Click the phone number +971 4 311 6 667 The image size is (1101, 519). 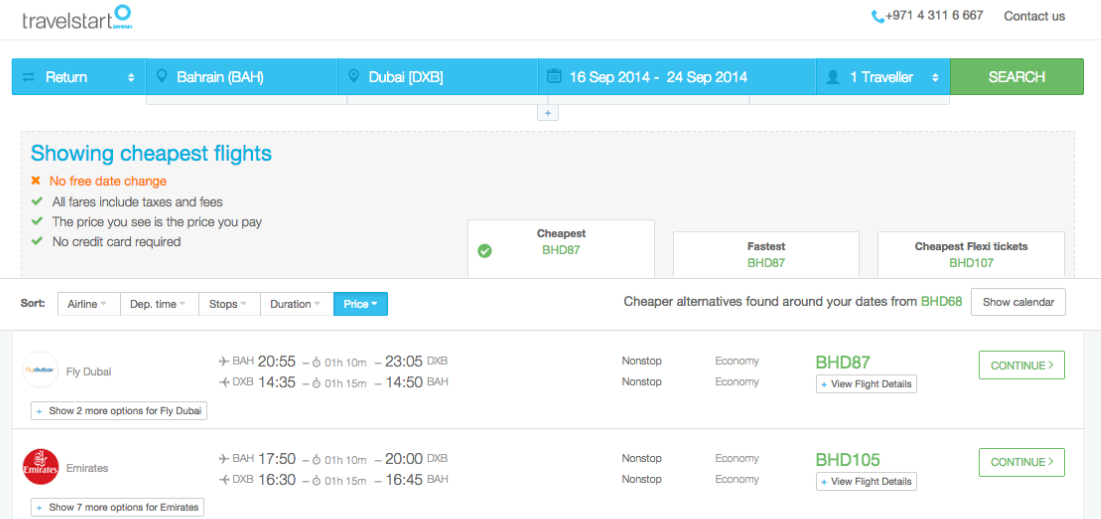934,15
